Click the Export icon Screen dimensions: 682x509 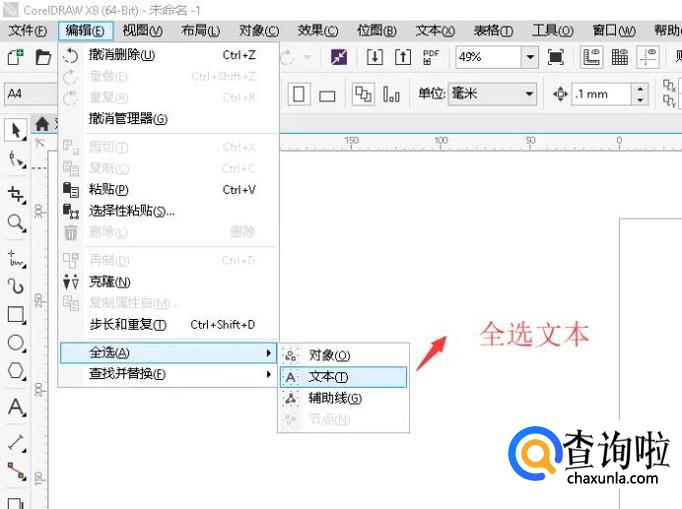click(403, 57)
